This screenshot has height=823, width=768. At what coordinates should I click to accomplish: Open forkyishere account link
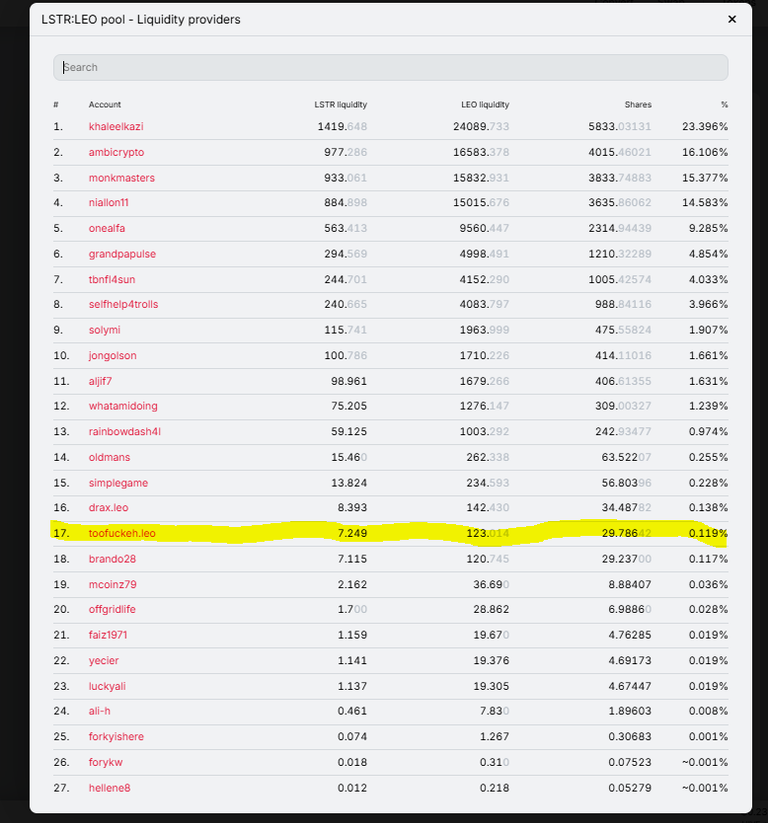tap(116, 736)
